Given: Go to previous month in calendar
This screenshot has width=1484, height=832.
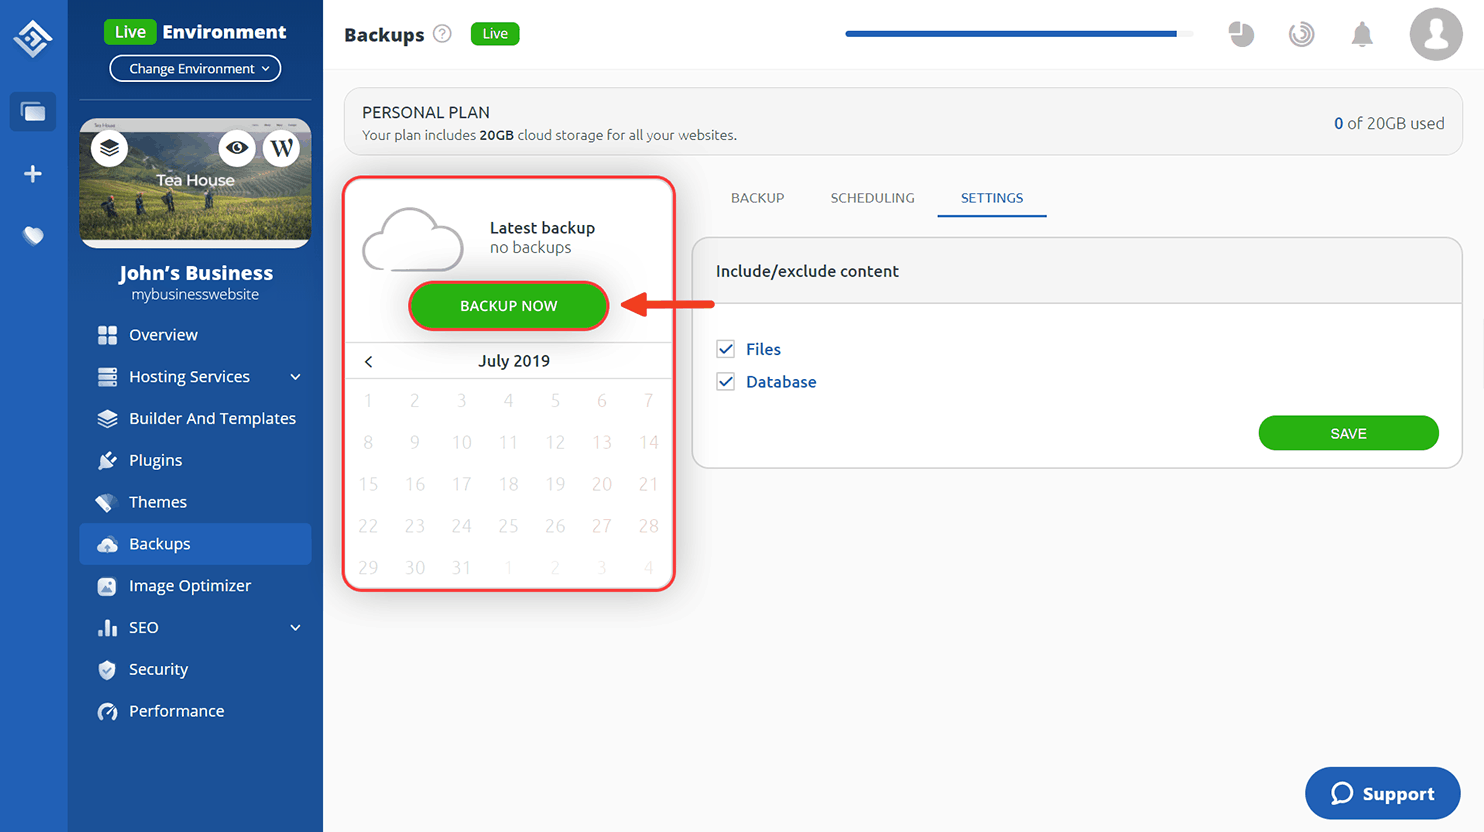Looking at the screenshot, I should [369, 362].
